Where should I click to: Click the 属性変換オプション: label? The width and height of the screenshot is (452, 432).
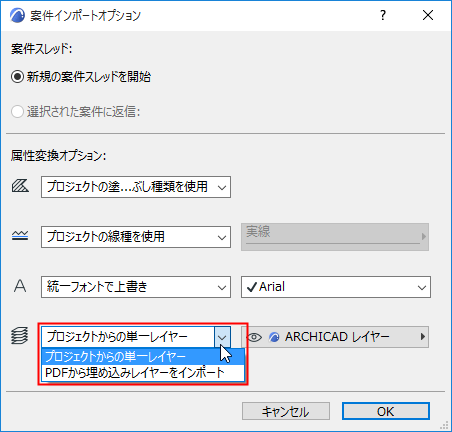pos(58,156)
